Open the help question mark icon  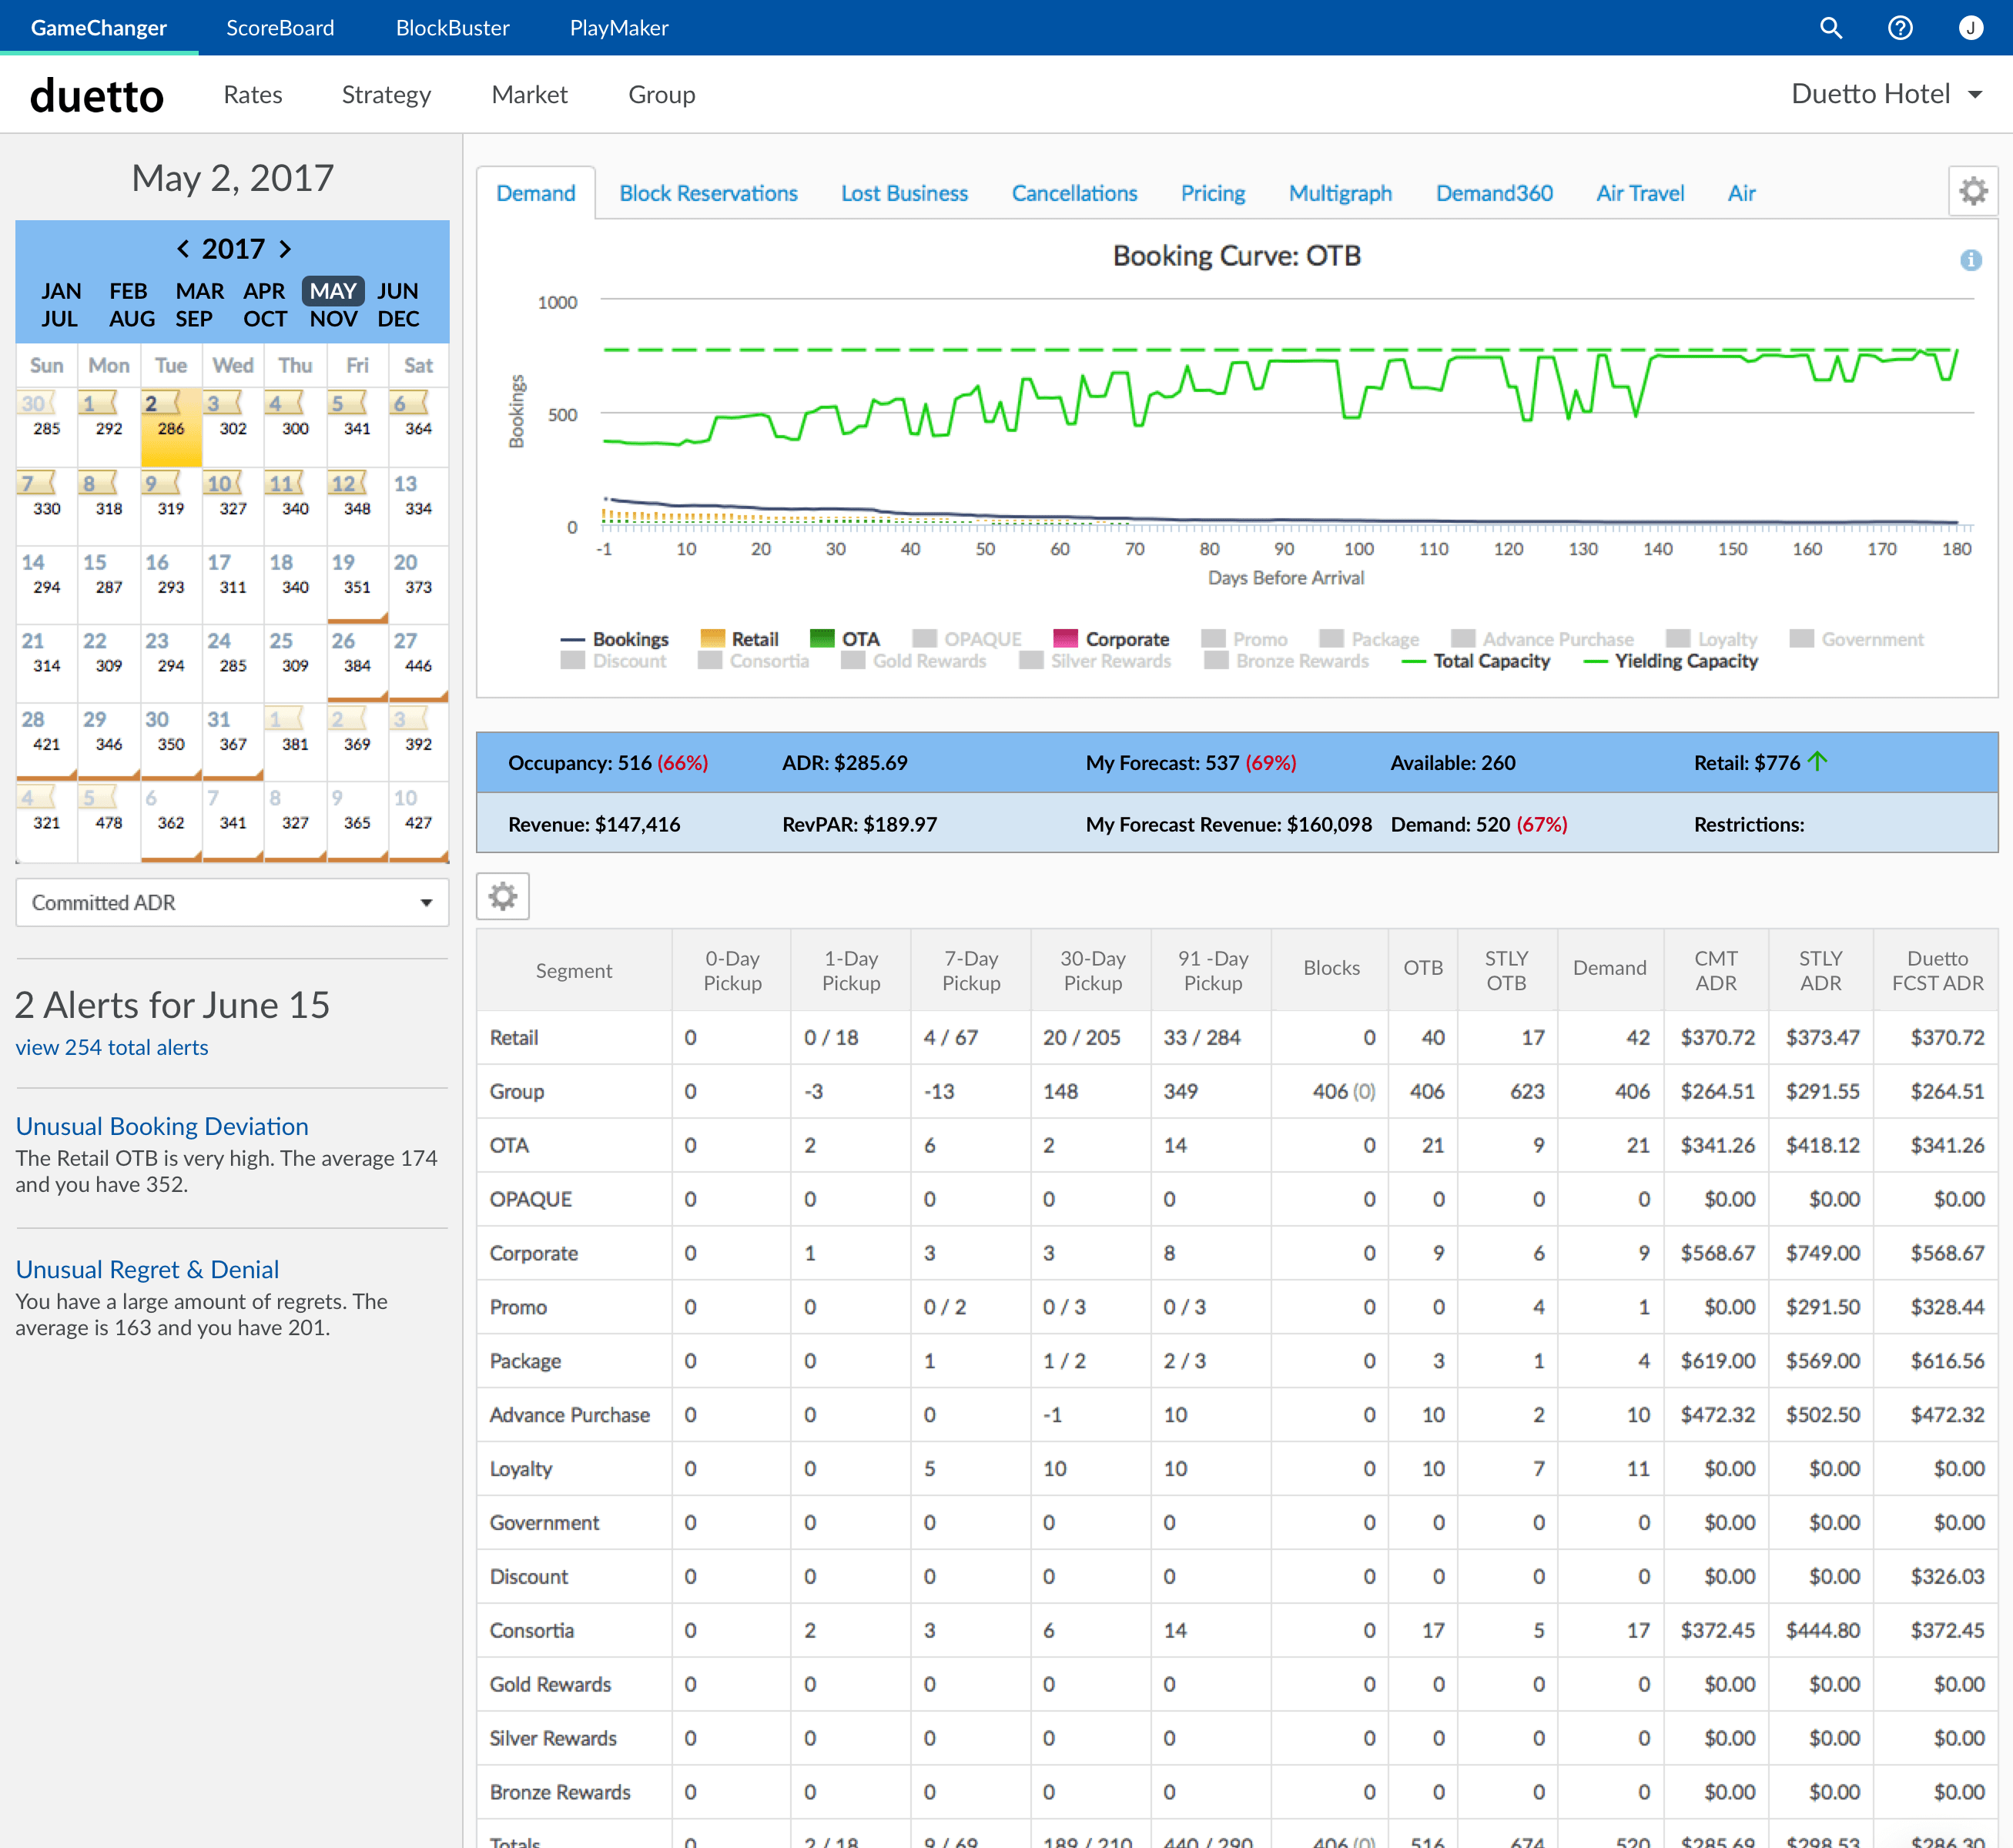(1900, 28)
